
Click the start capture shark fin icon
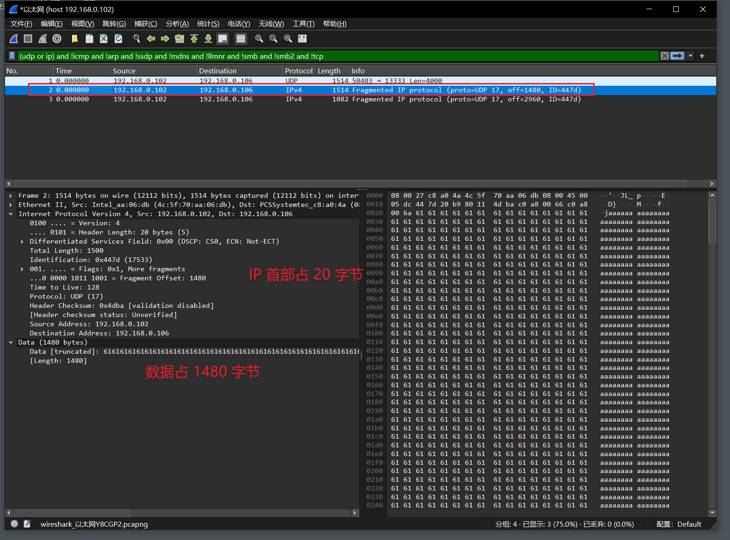click(x=13, y=39)
